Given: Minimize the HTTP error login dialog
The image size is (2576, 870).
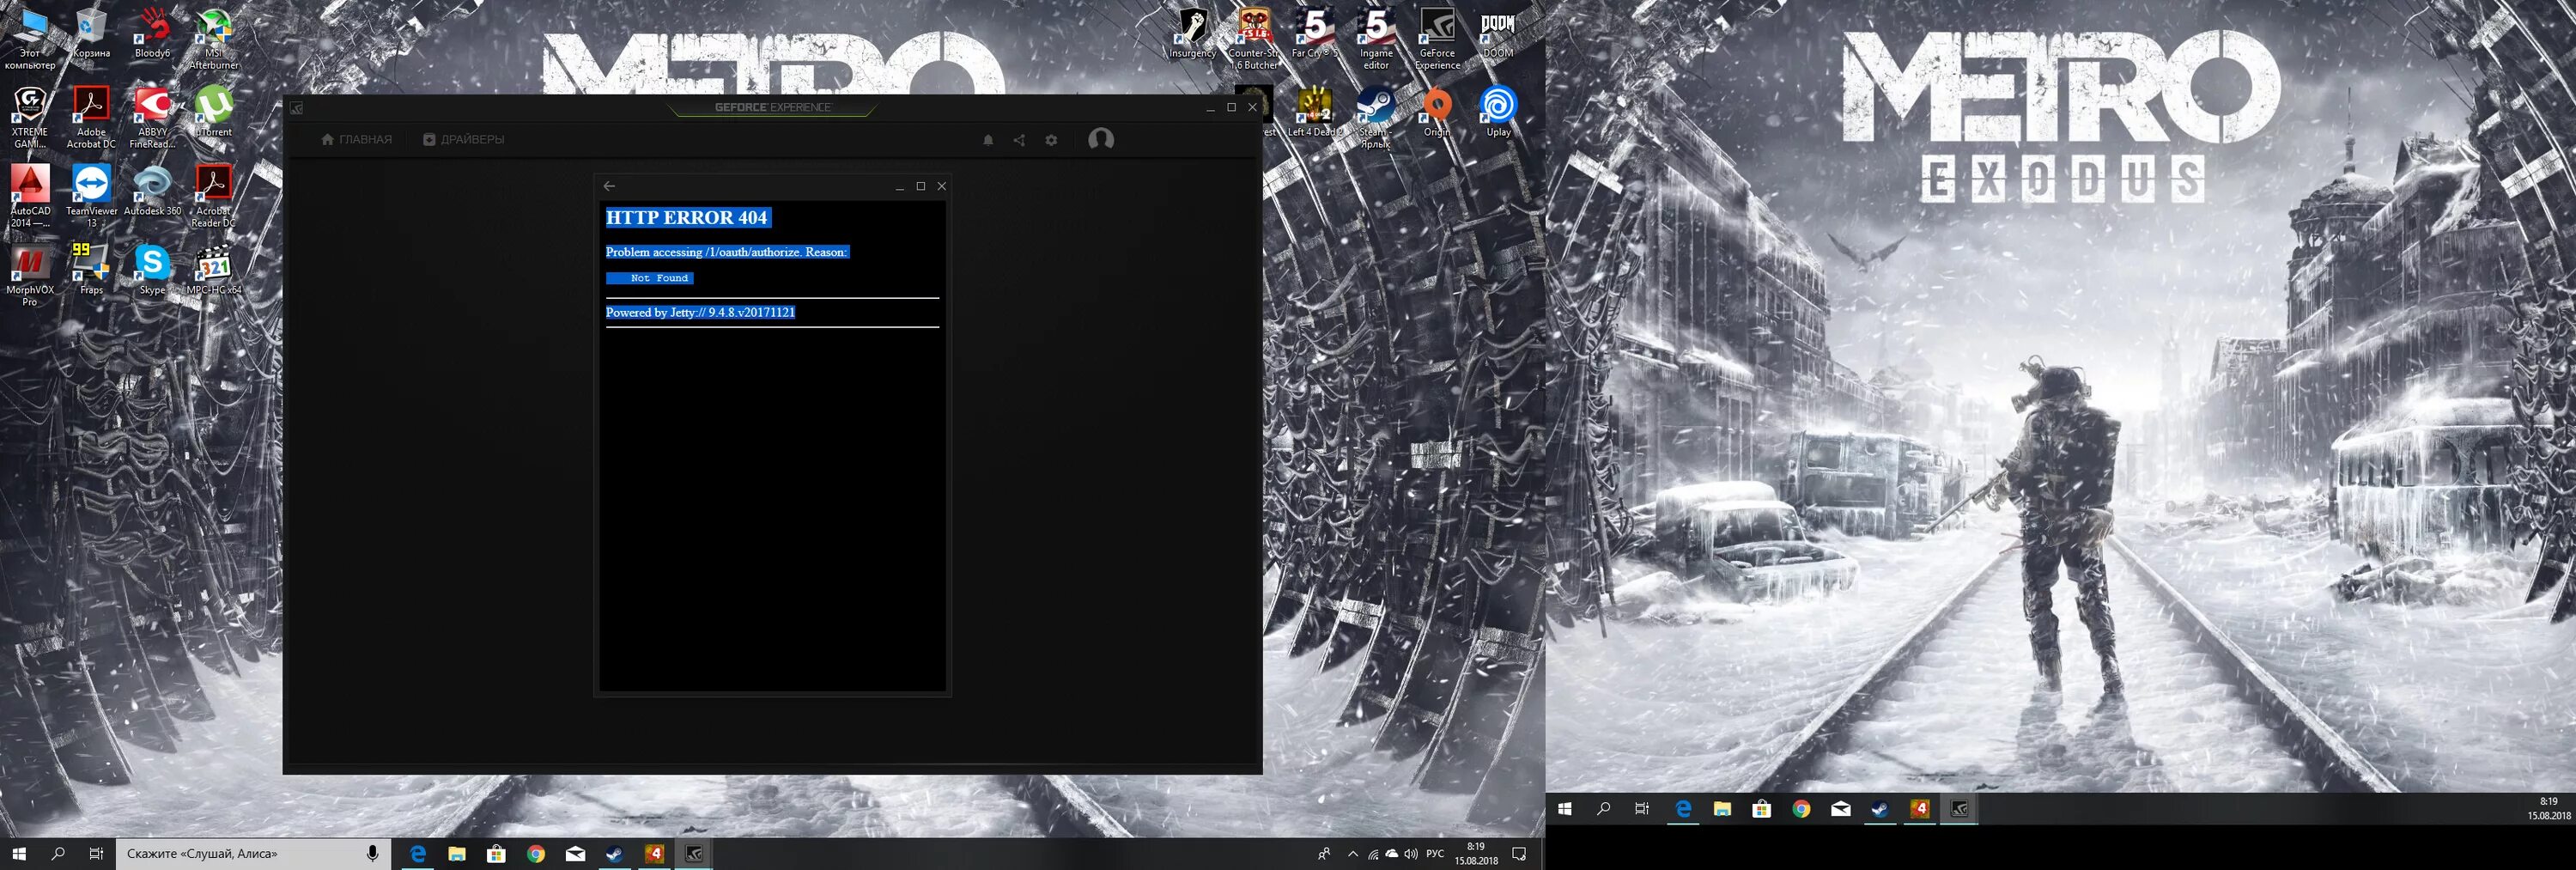Looking at the screenshot, I should click(899, 186).
